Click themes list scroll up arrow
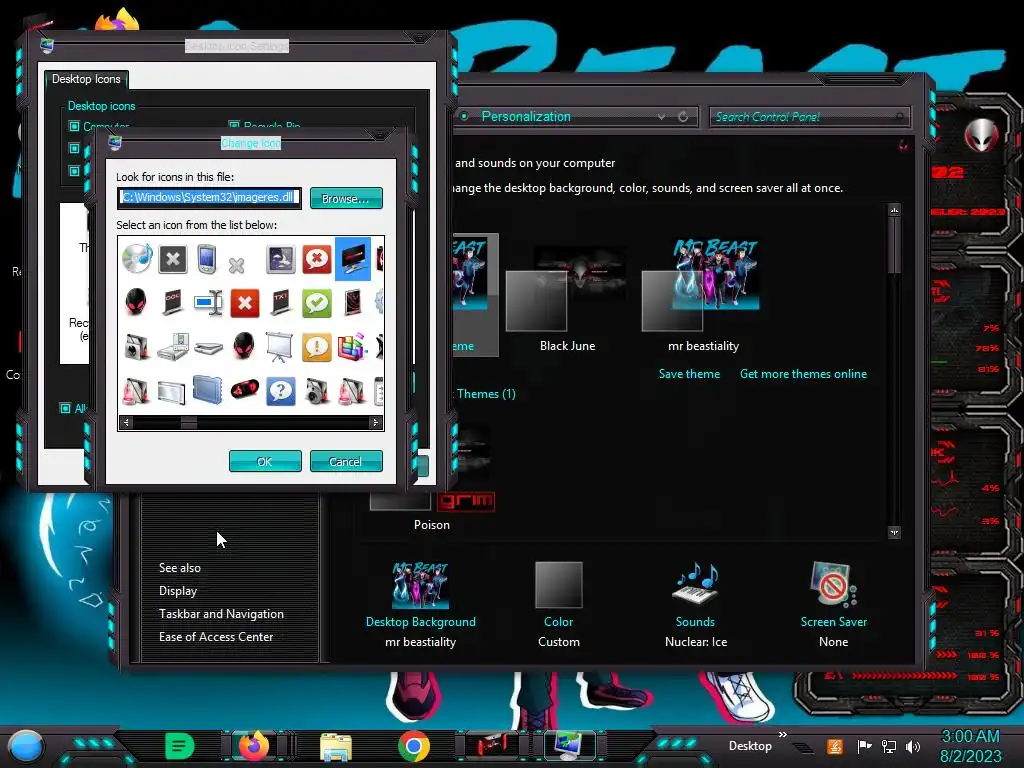Image resolution: width=1024 pixels, height=768 pixels. (x=895, y=210)
